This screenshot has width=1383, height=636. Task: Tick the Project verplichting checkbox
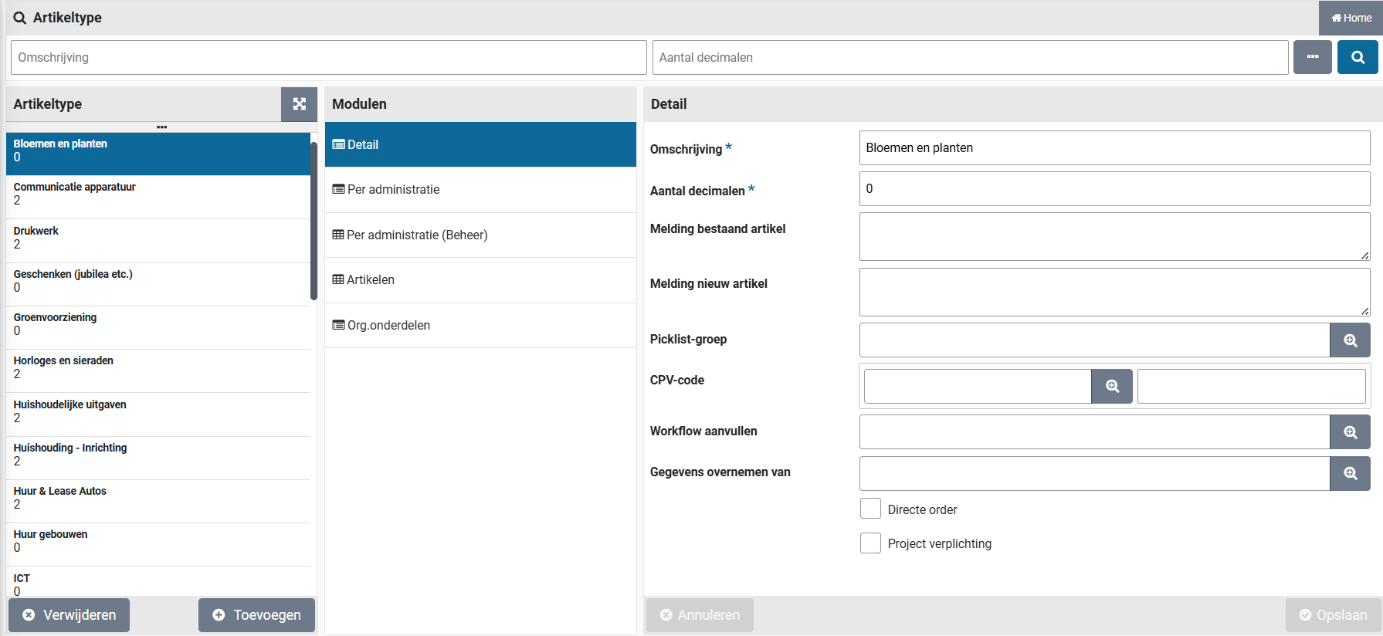click(x=870, y=543)
